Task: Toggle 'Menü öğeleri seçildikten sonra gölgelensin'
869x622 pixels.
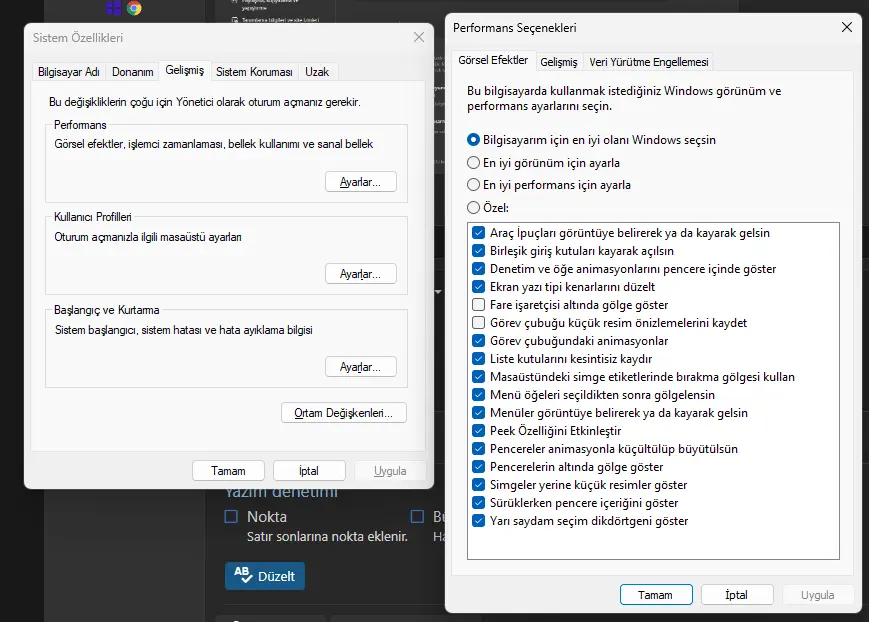Action: pos(478,395)
